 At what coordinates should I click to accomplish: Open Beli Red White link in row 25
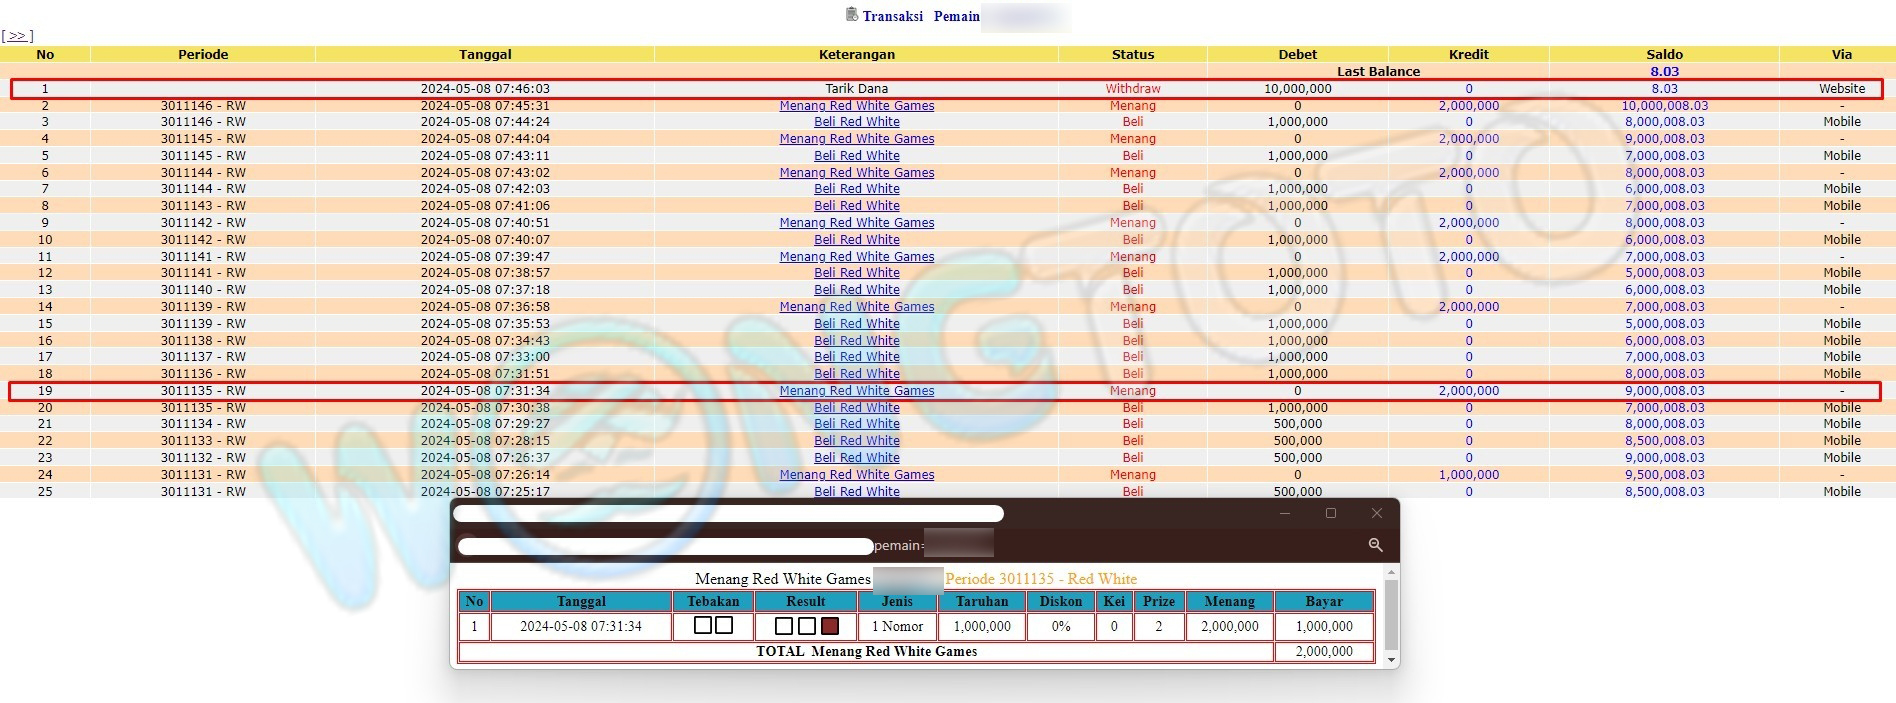pos(856,492)
